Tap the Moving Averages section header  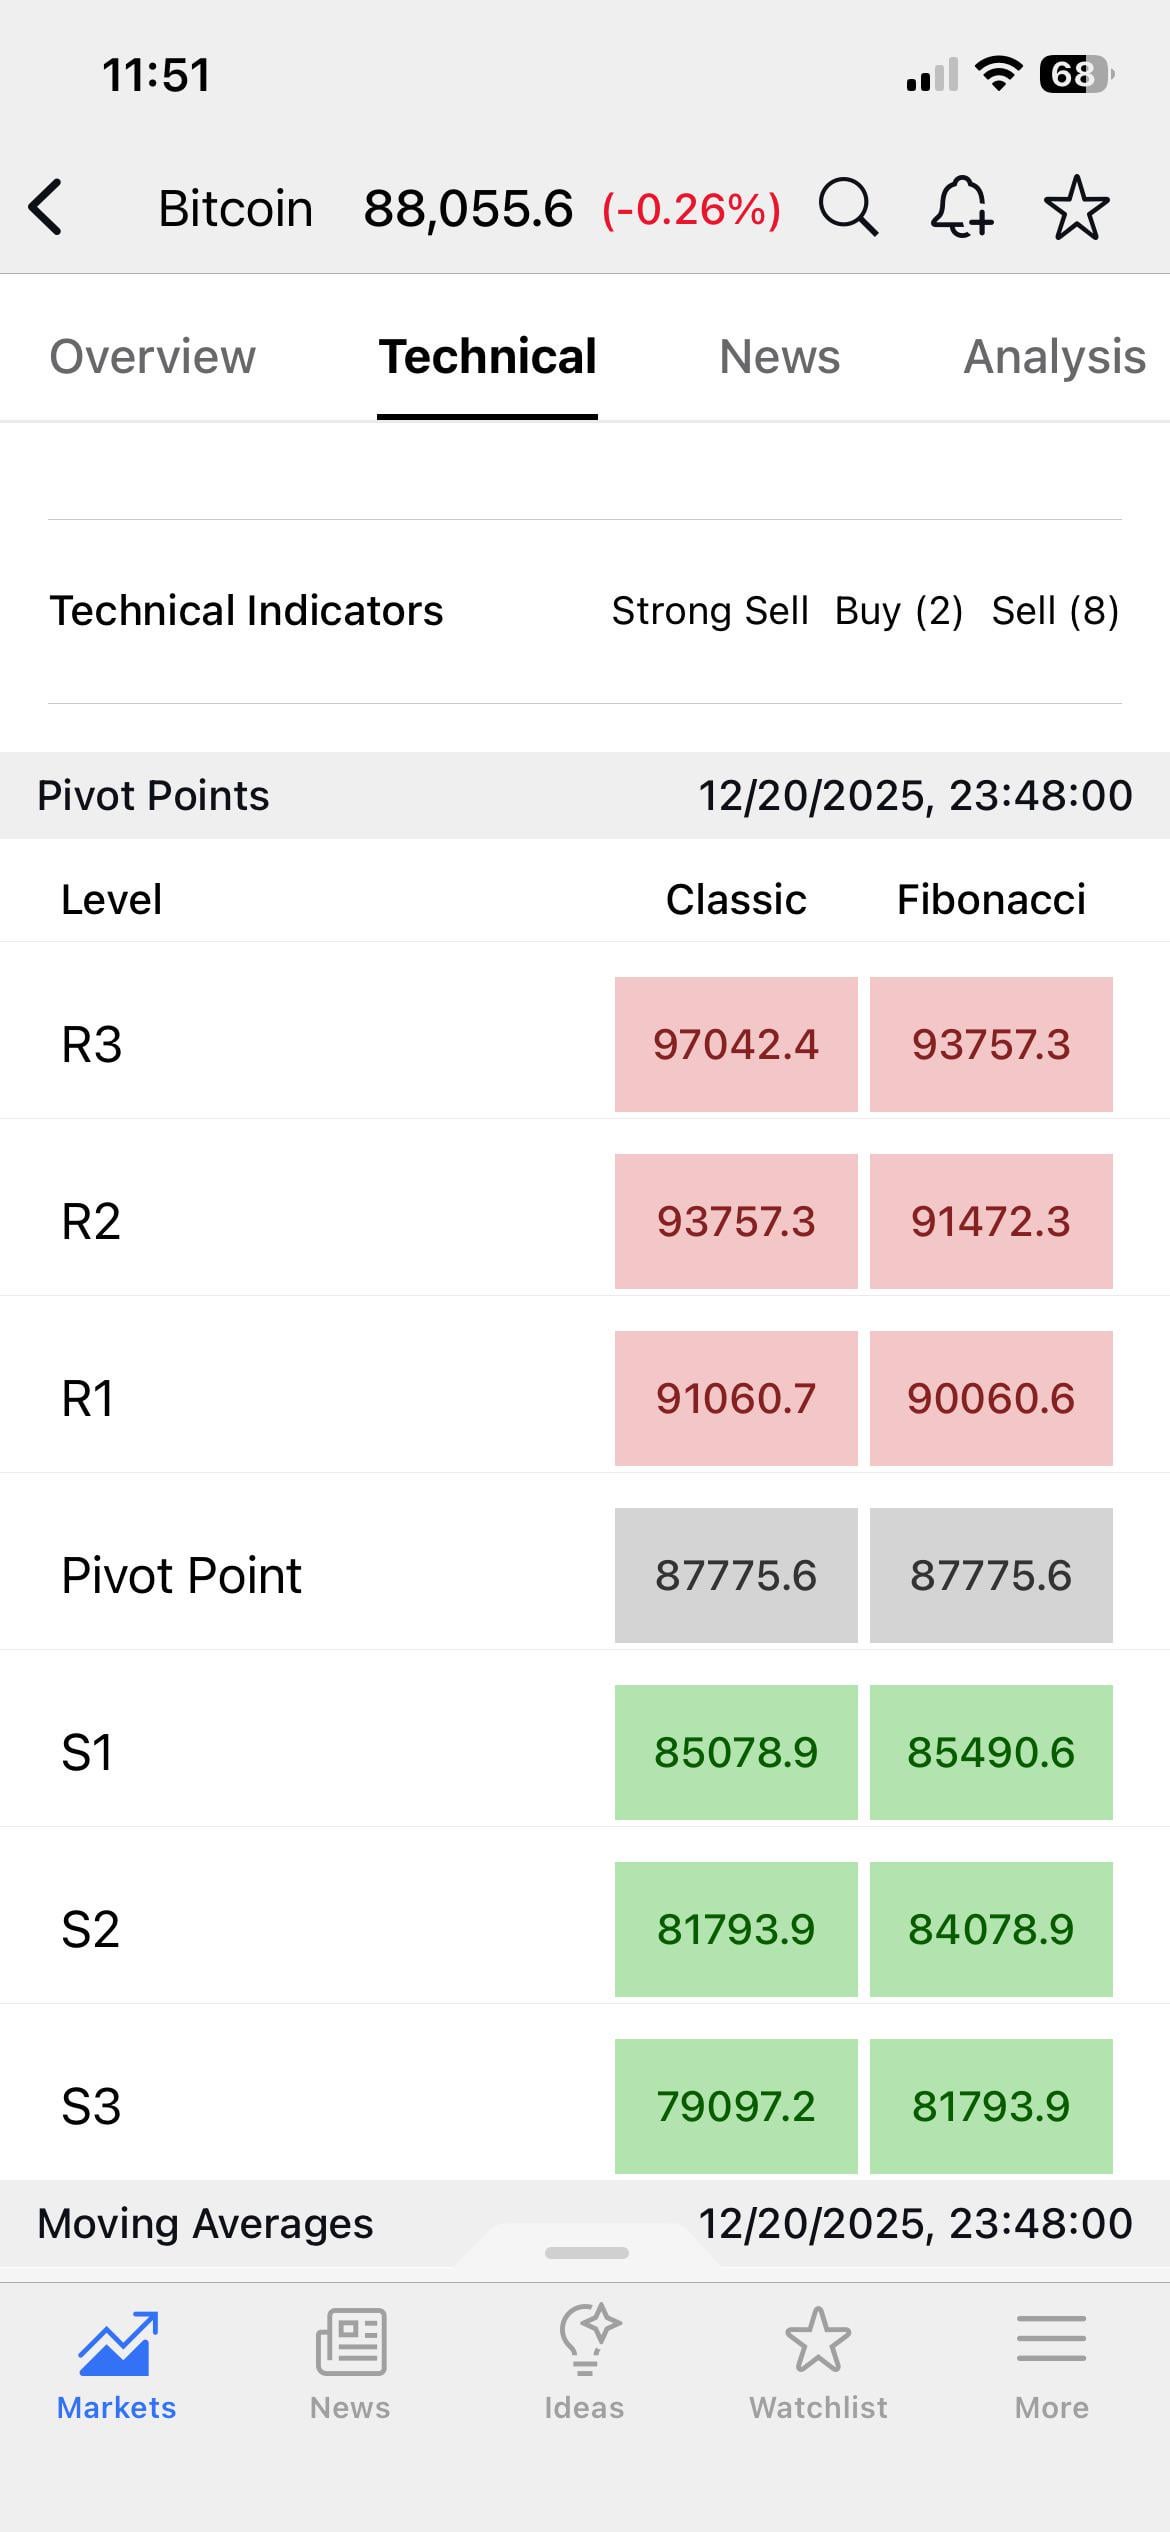(x=205, y=2223)
